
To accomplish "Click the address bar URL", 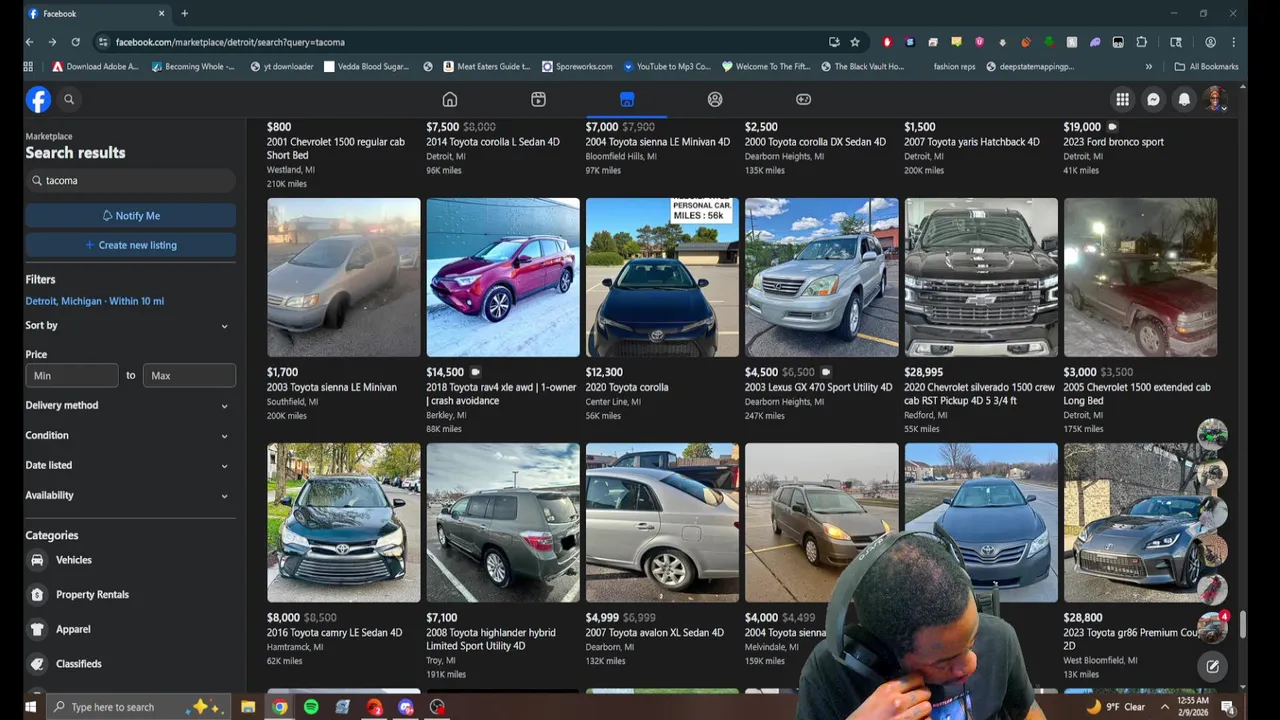I will pos(230,42).
